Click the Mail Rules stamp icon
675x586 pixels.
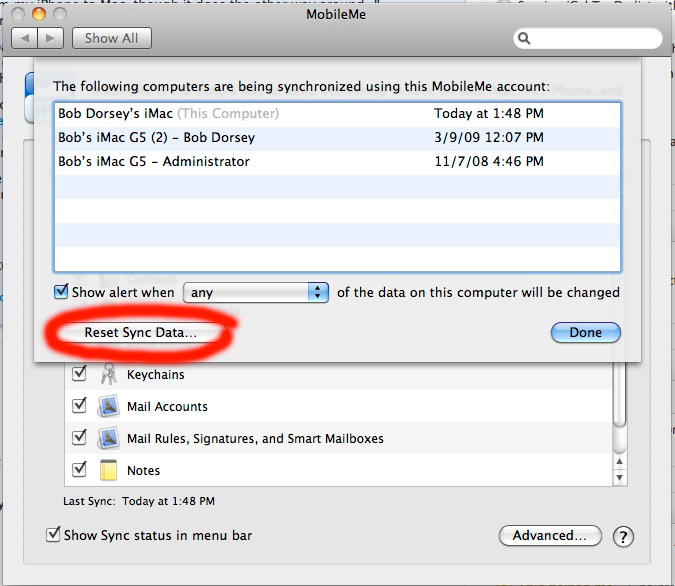[108, 438]
